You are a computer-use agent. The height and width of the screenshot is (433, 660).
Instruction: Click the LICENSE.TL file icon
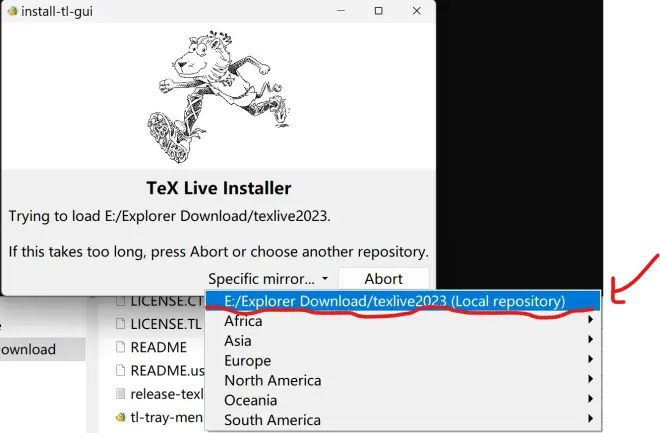coord(120,324)
